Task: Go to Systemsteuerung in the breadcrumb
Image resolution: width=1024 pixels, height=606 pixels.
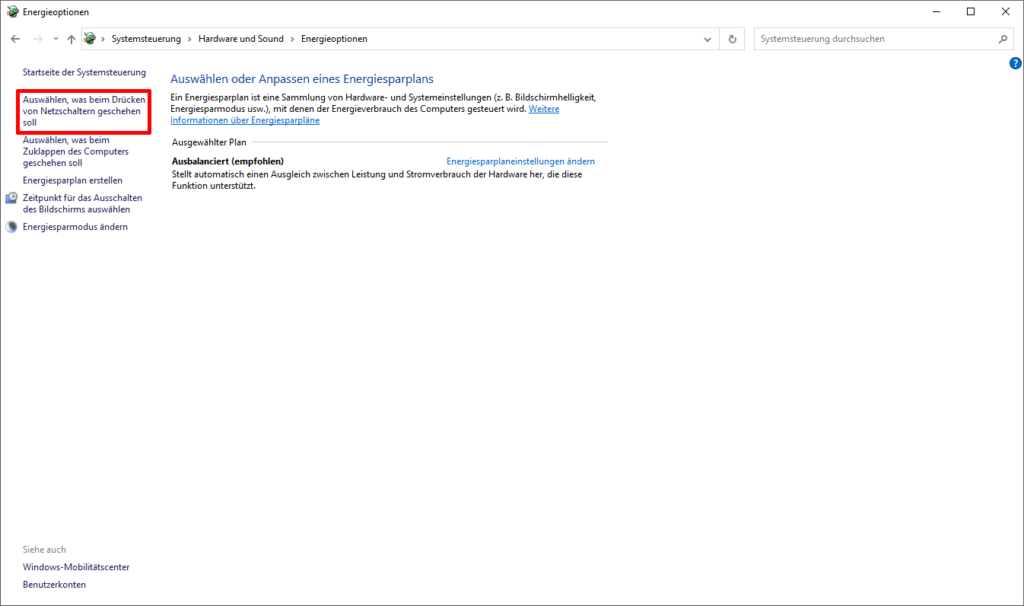Action: pyautogui.click(x=146, y=39)
